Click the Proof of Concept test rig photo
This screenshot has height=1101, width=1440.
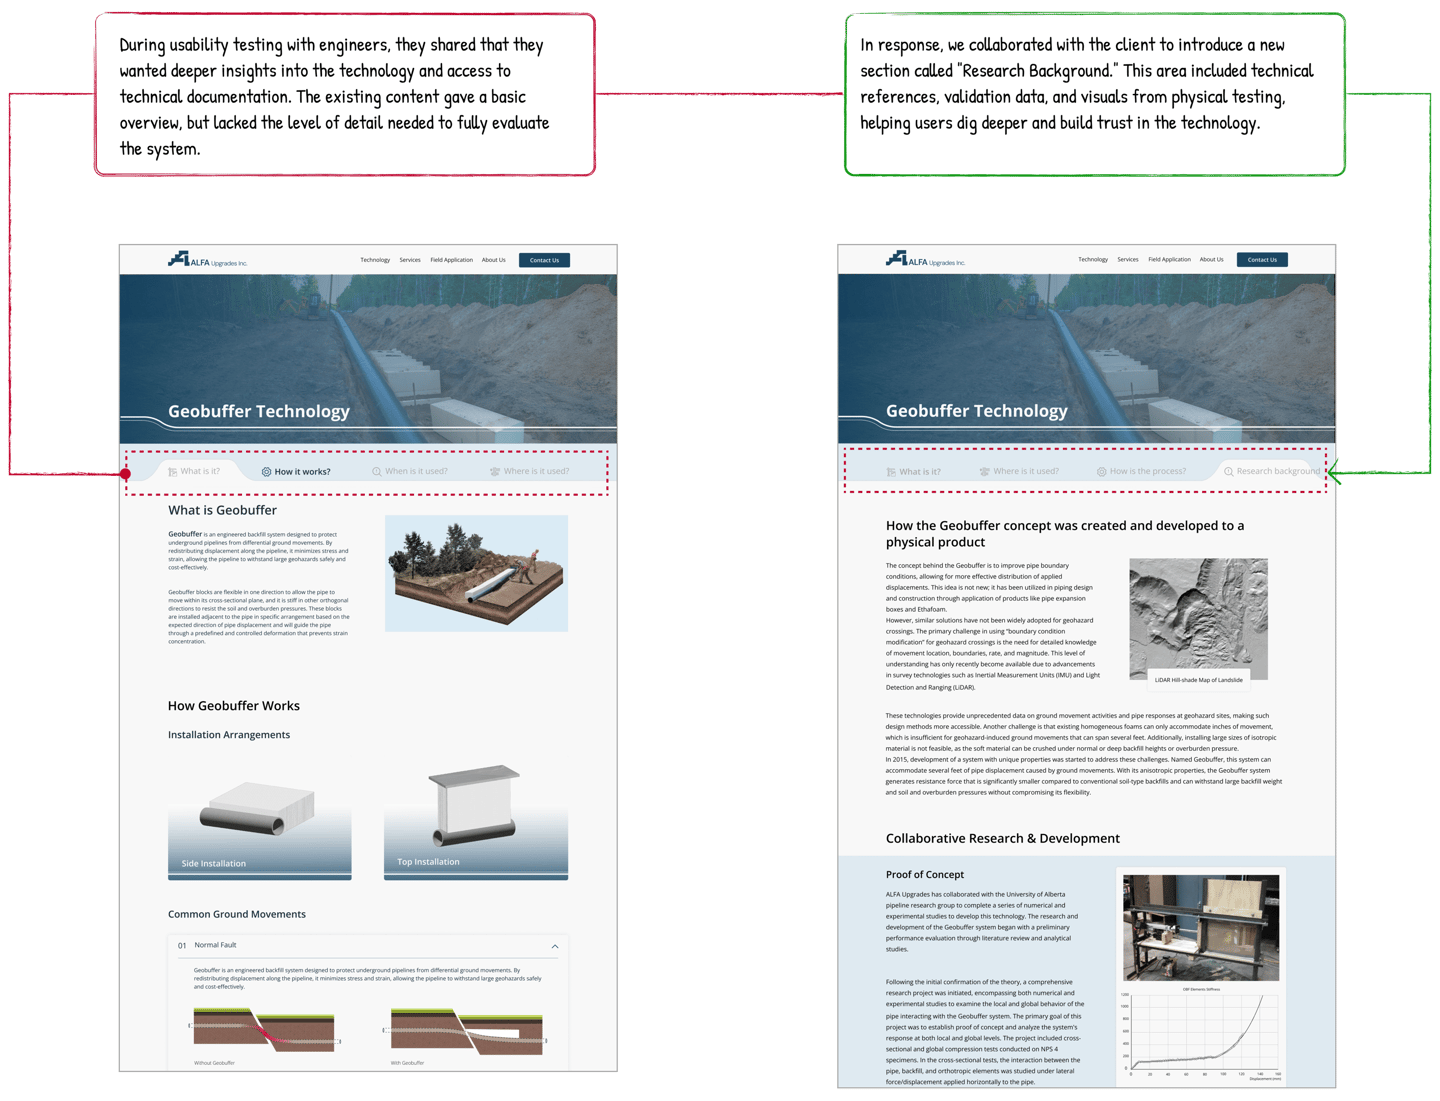pyautogui.click(x=1201, y=928)
